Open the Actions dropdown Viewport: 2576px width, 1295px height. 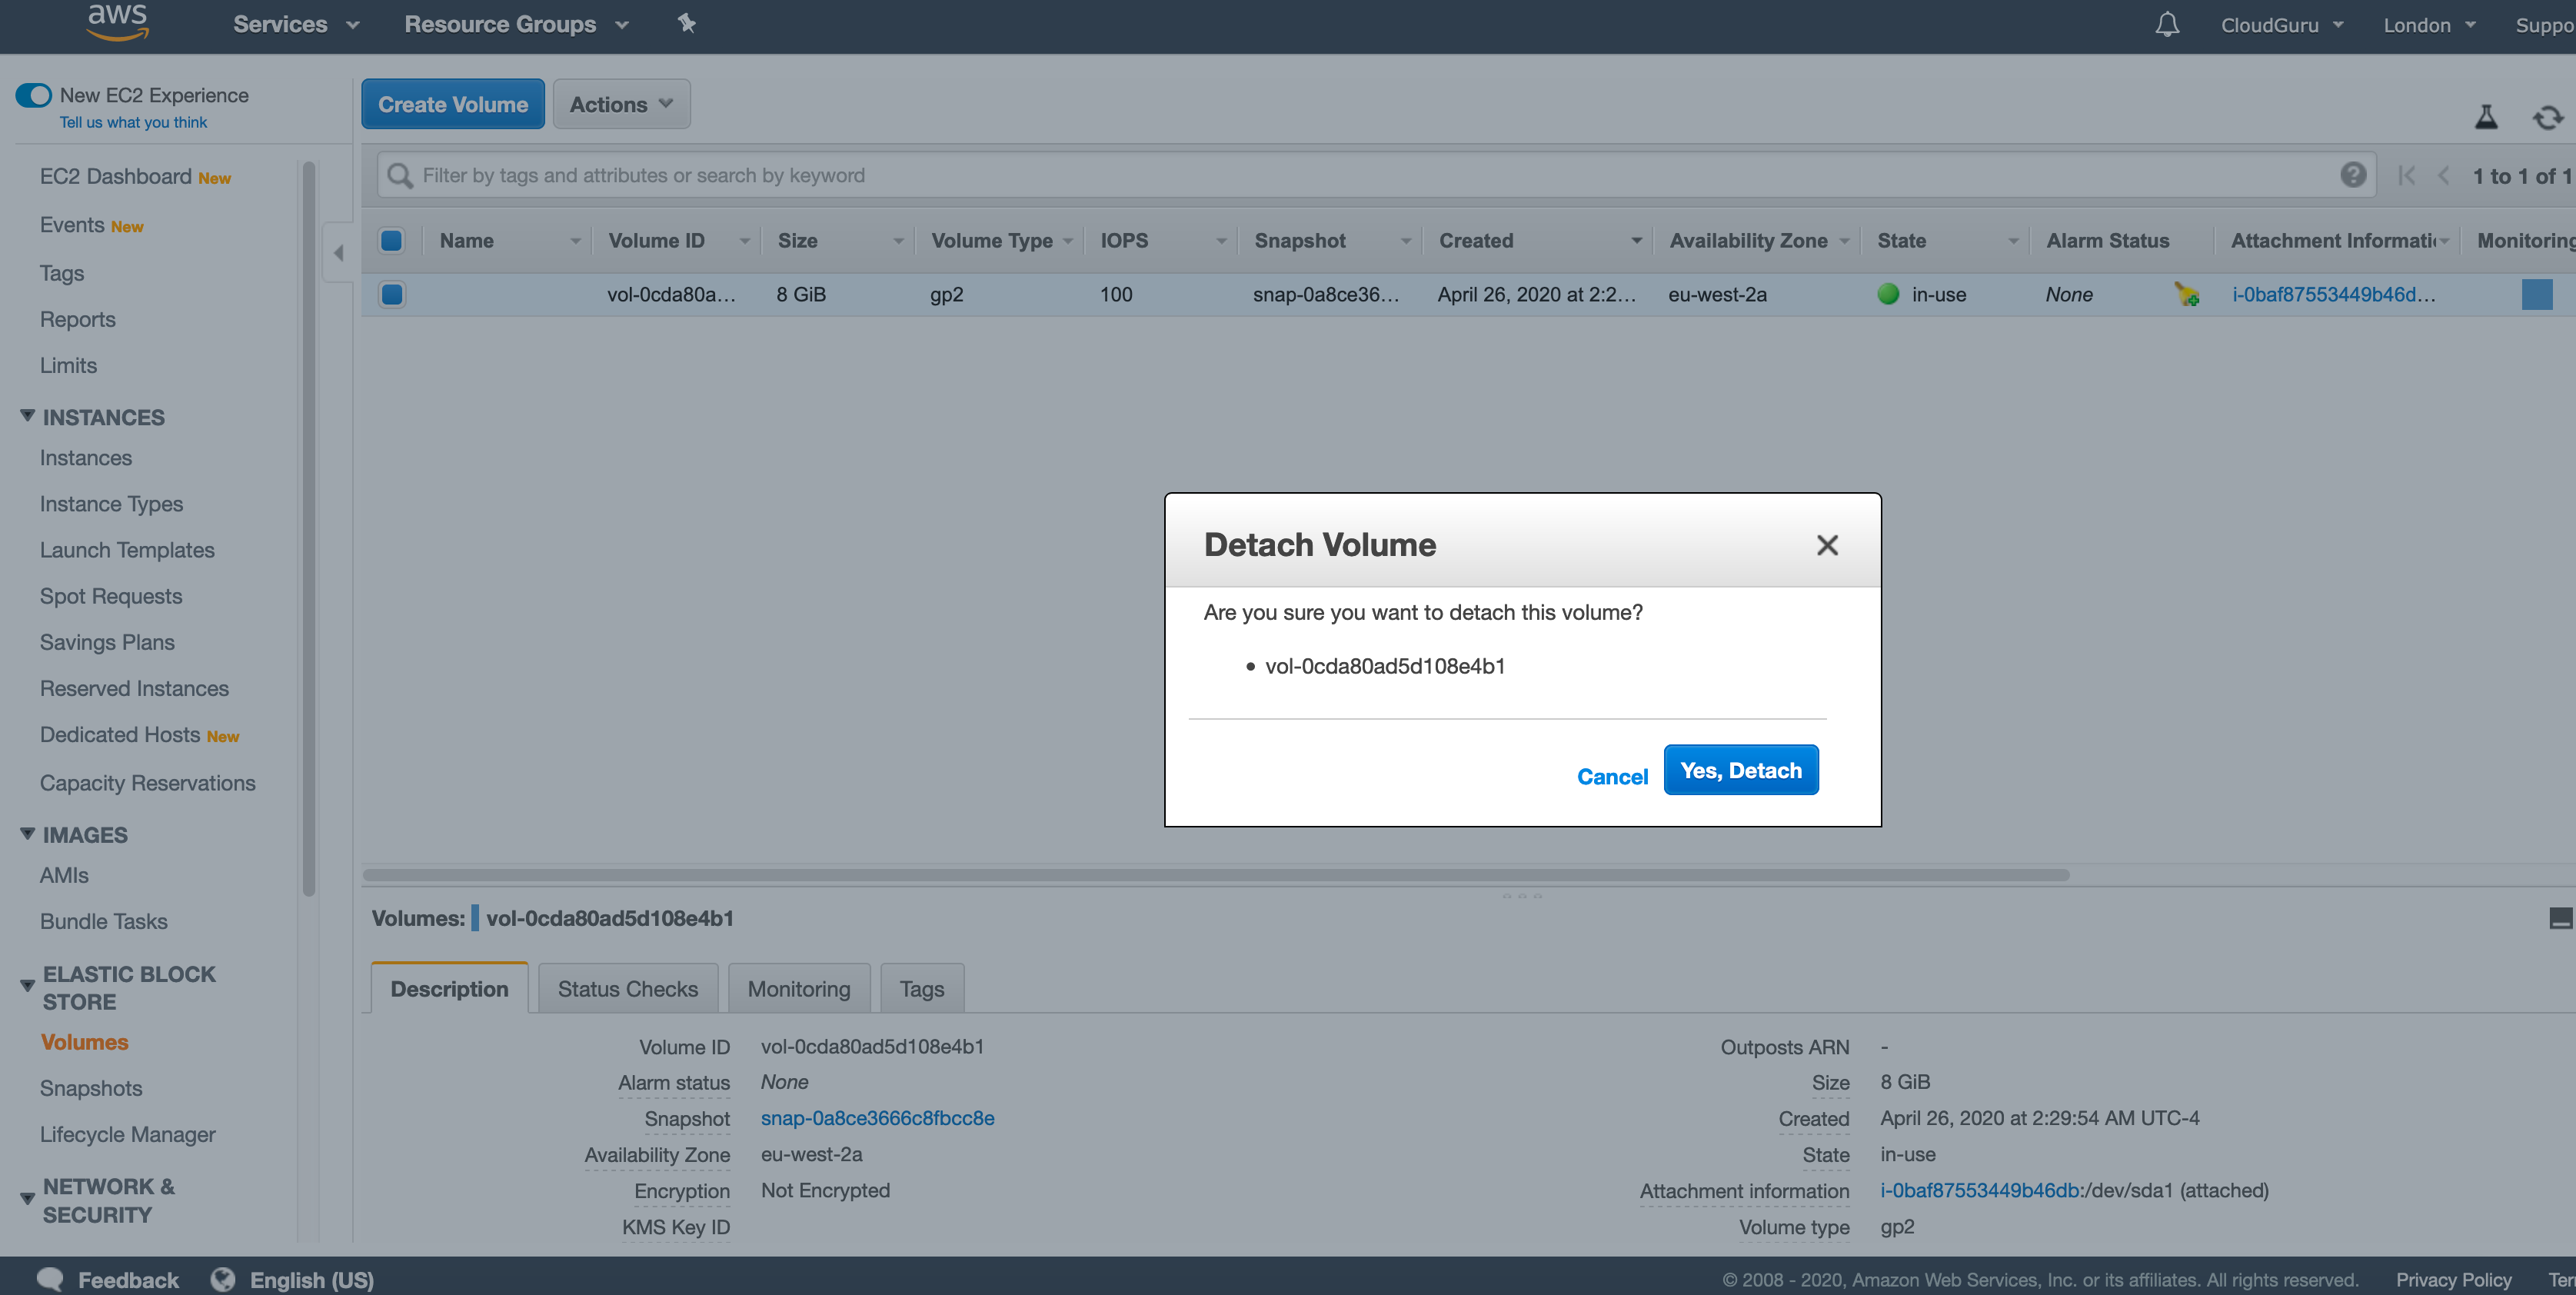621,104
